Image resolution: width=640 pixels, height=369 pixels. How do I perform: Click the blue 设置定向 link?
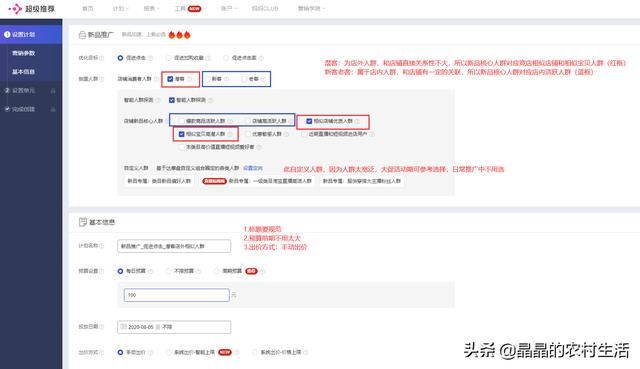[x=253, y=168]
